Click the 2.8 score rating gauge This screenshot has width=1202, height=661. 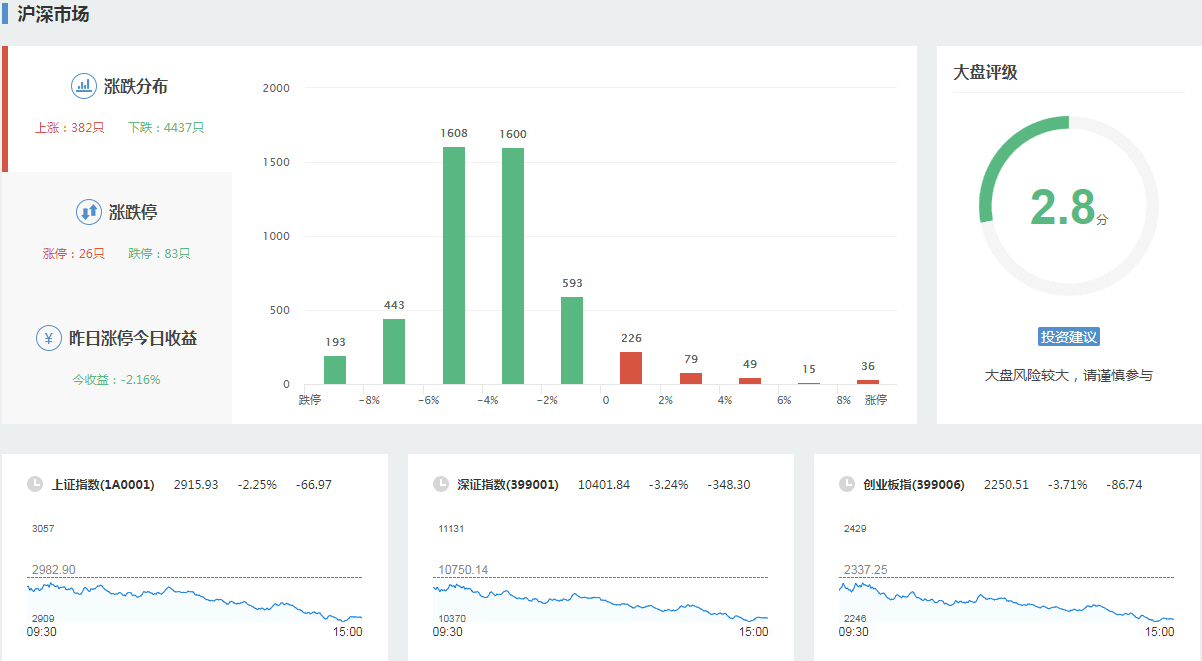pos(1068,206)
